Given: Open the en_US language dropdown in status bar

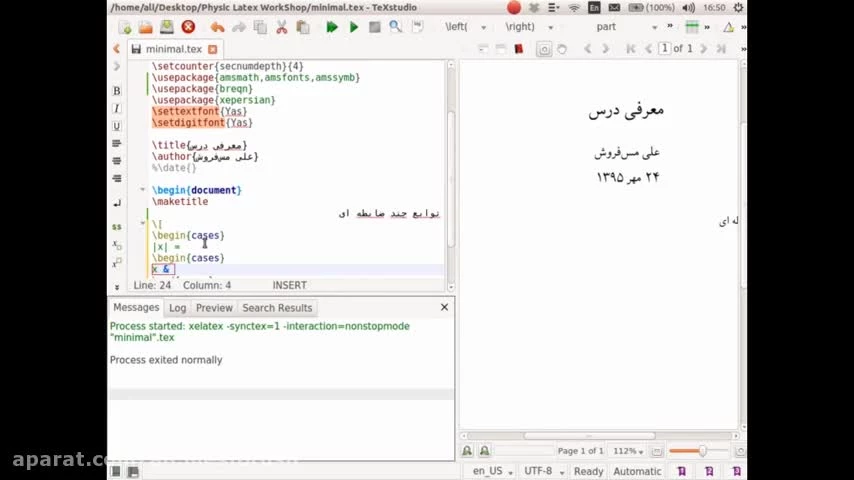Looking at the screenshot, I should [494, 471].
